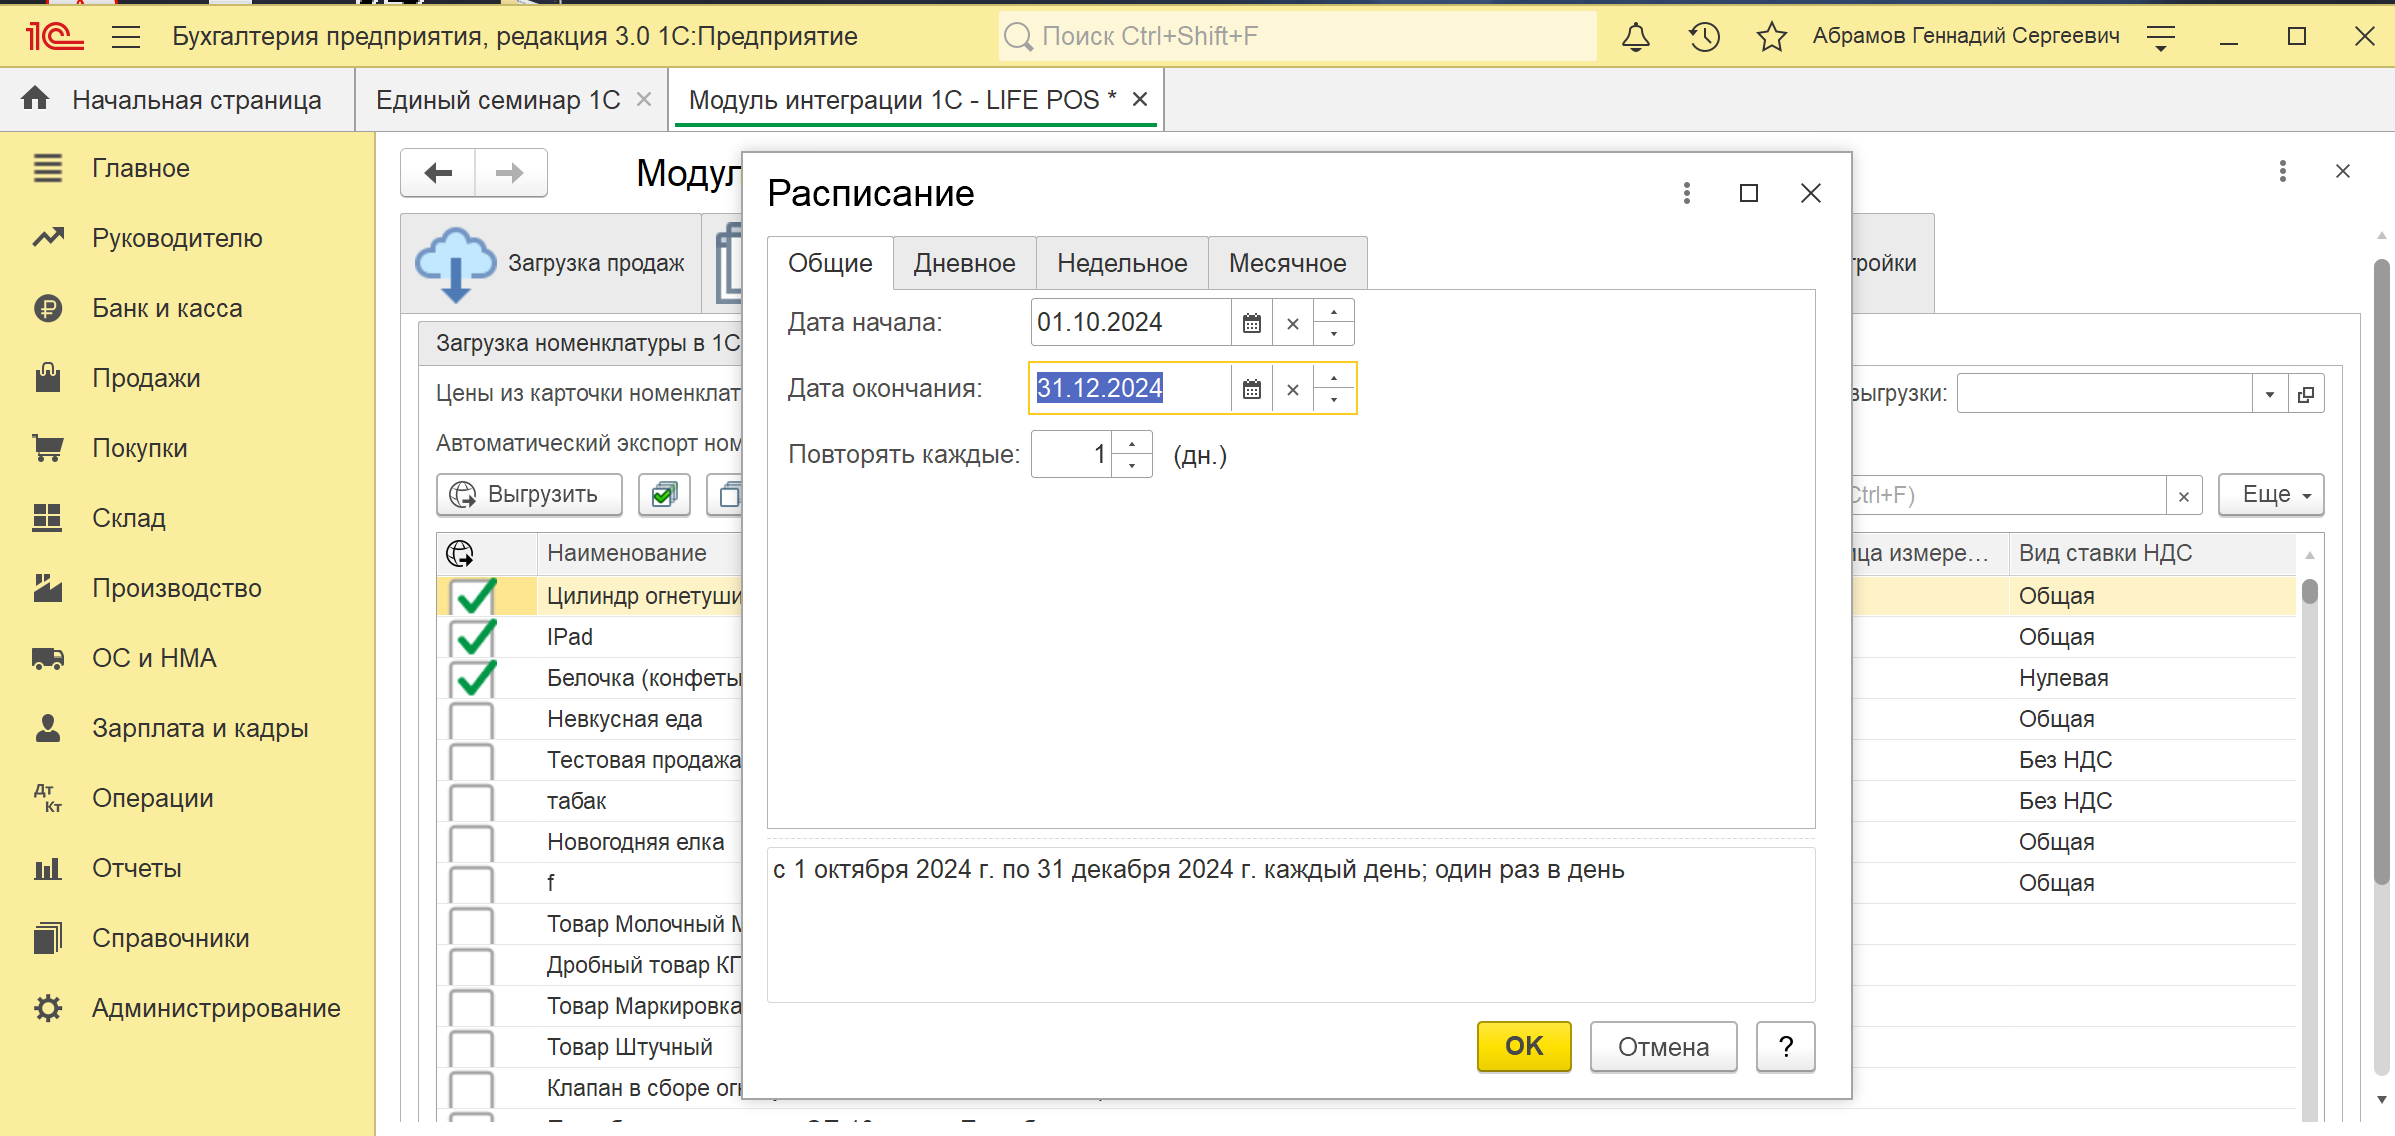The width and height of the screenshot is (2395, 1136).
Task: Open the 1C main menu hamburger icon
Action: pos(126,37)
